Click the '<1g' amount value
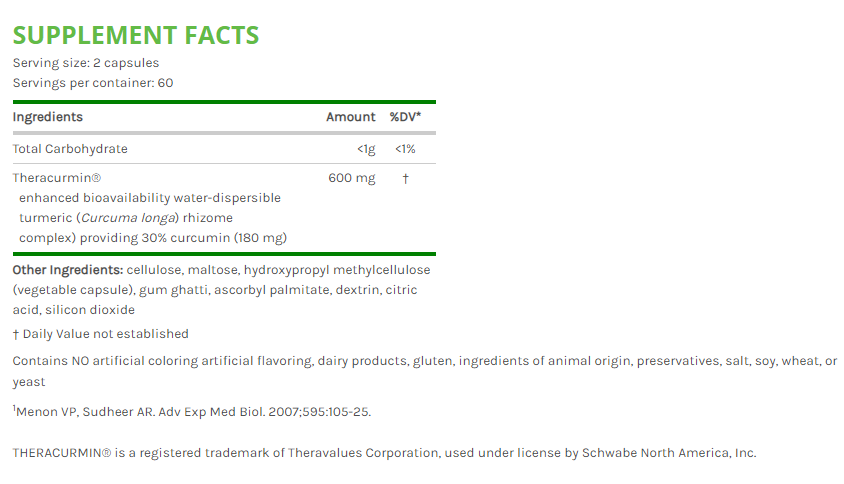 pos(366,149)
